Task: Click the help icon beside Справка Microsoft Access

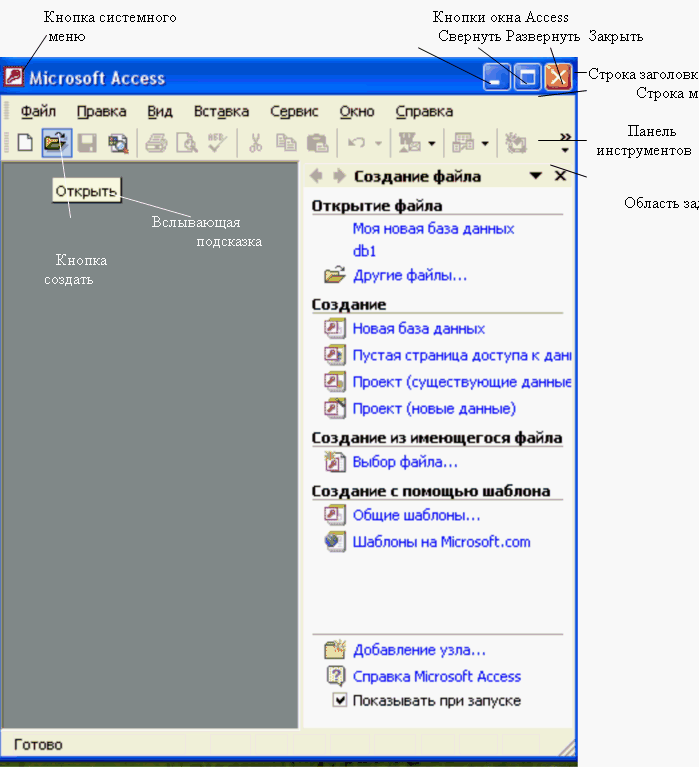Action: coord(336,676)
